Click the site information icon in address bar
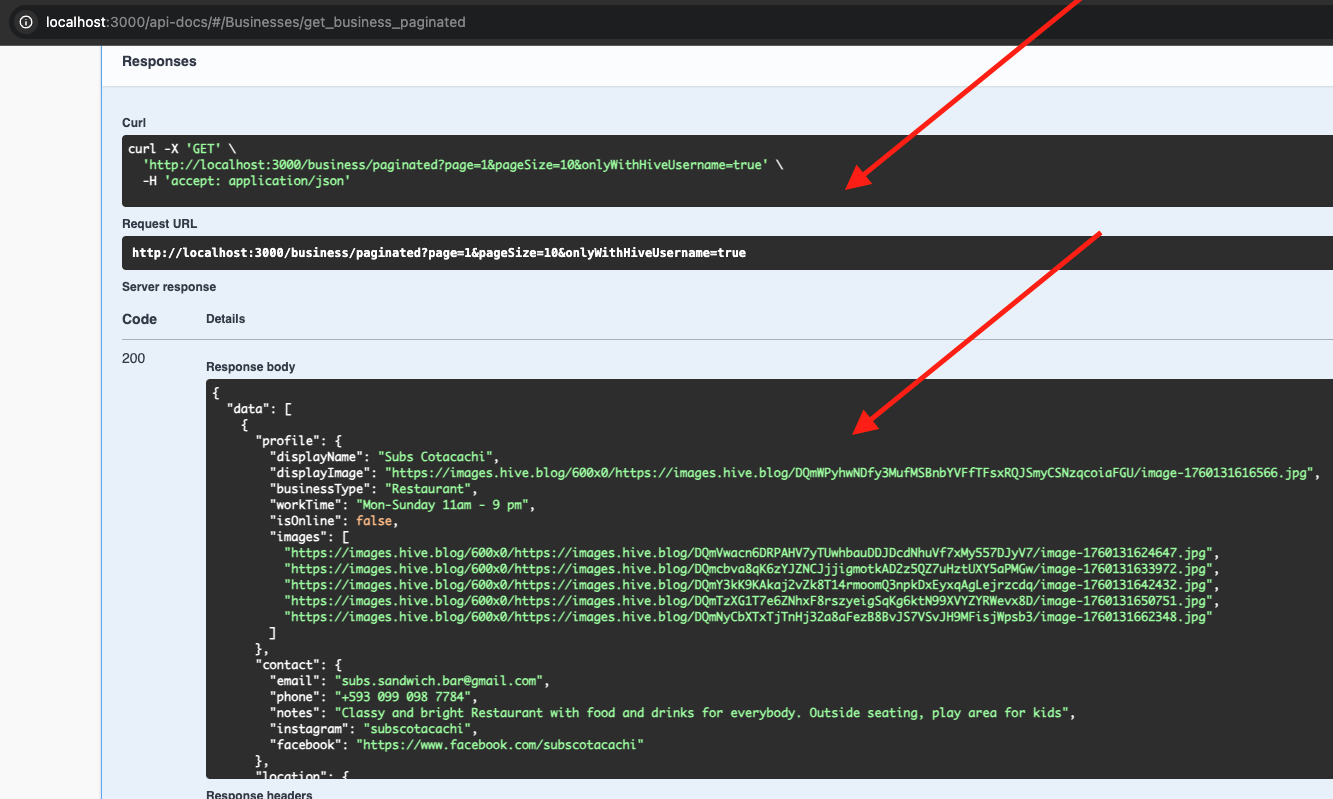This screenshot has height=799, width=1333. (26, 22)
